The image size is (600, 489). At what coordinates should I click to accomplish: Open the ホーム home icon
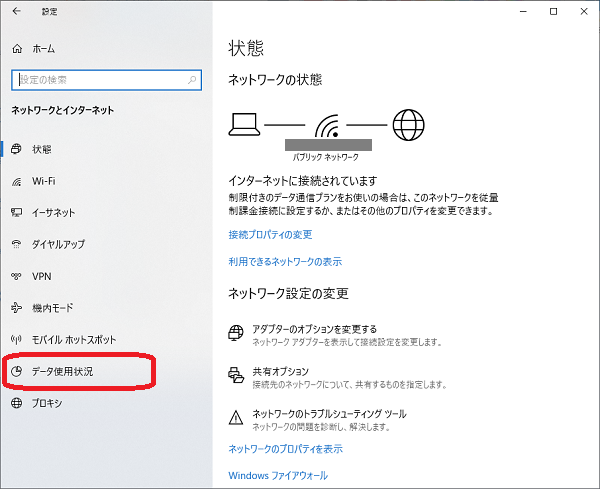coord(17,49)
